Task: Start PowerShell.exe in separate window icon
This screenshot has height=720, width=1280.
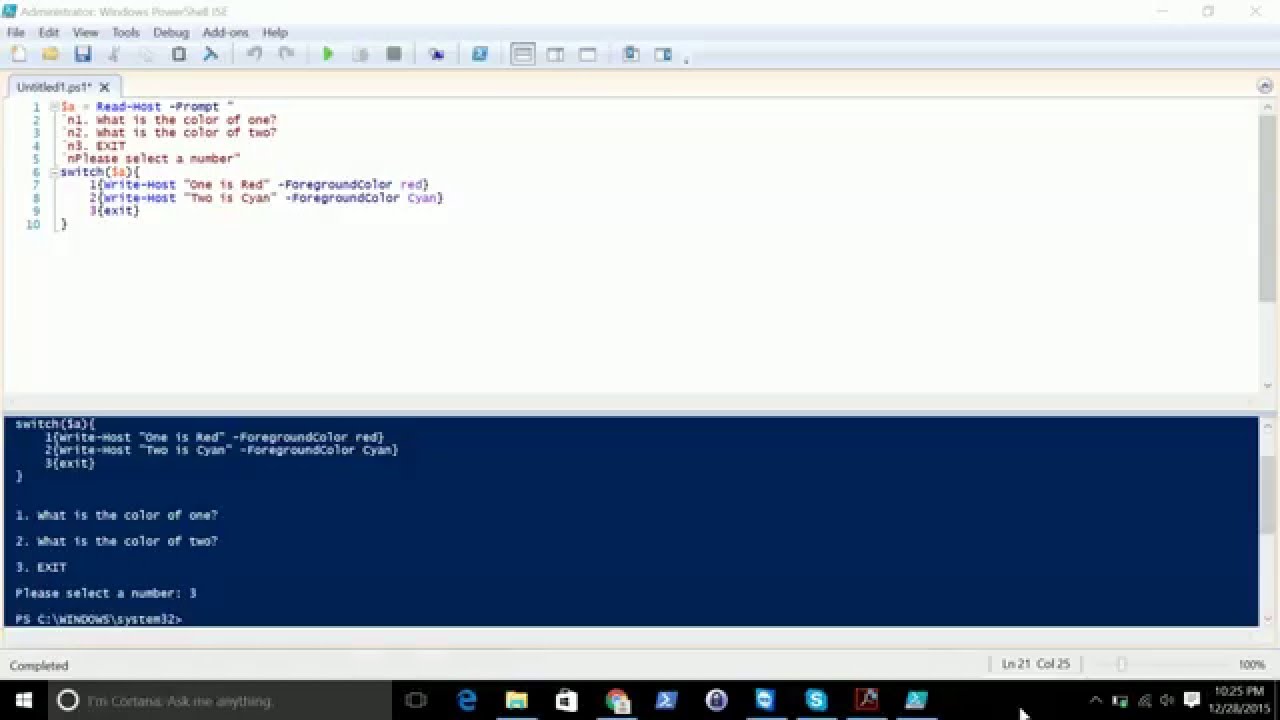Action: pos(479,54)
